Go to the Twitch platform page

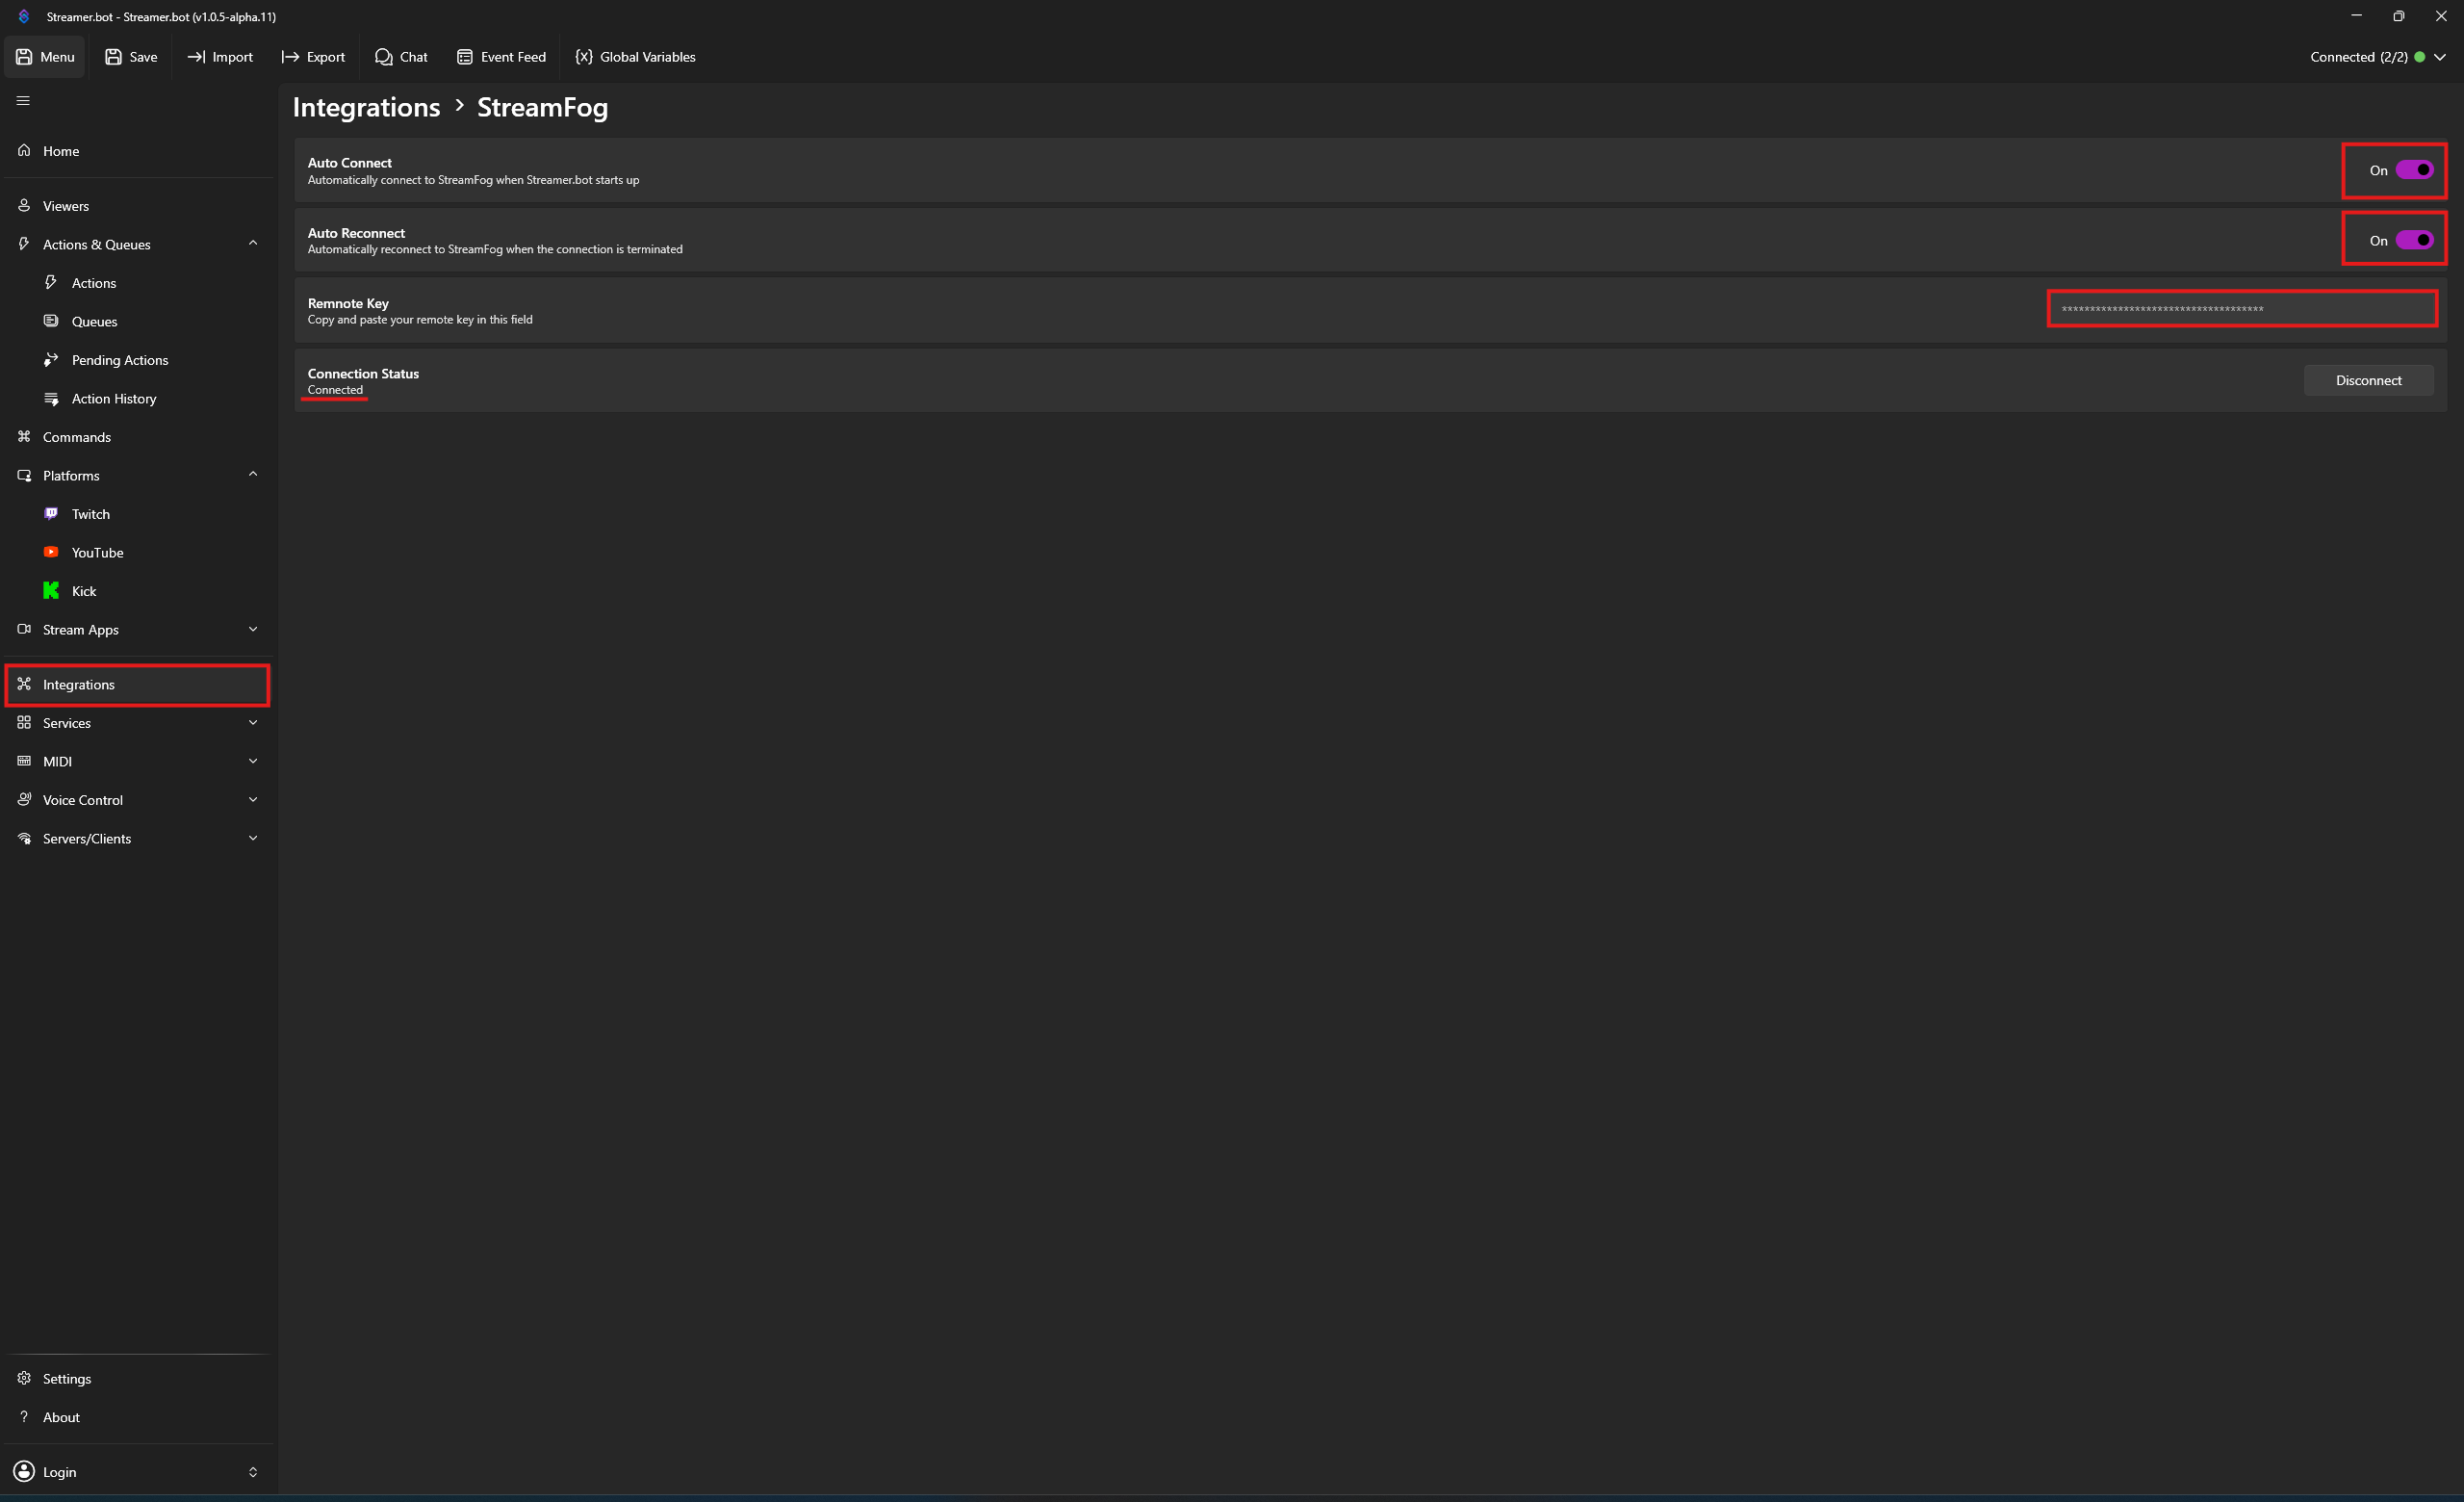[138, 514]
